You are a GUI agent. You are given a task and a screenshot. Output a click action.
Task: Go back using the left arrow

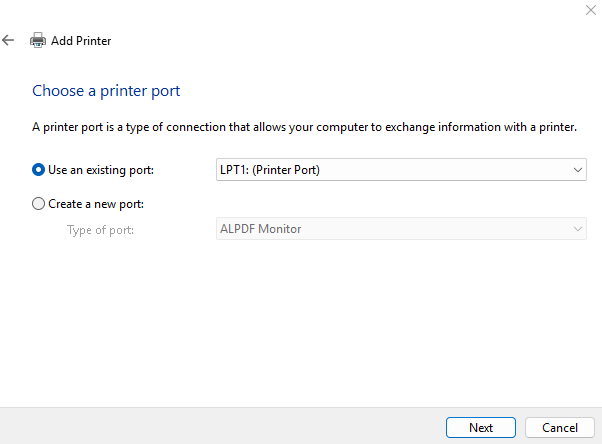[x=9, y=41]
